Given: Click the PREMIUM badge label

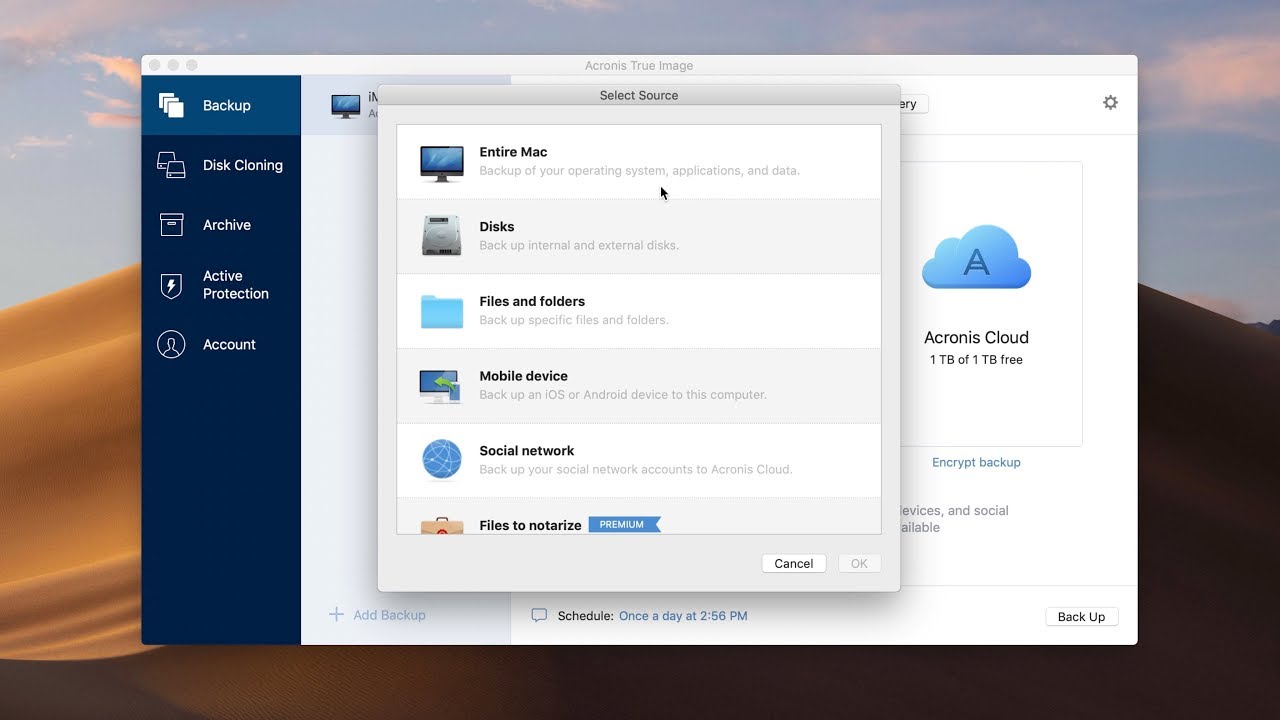Looking at the screenshot, I should point(623,524).
